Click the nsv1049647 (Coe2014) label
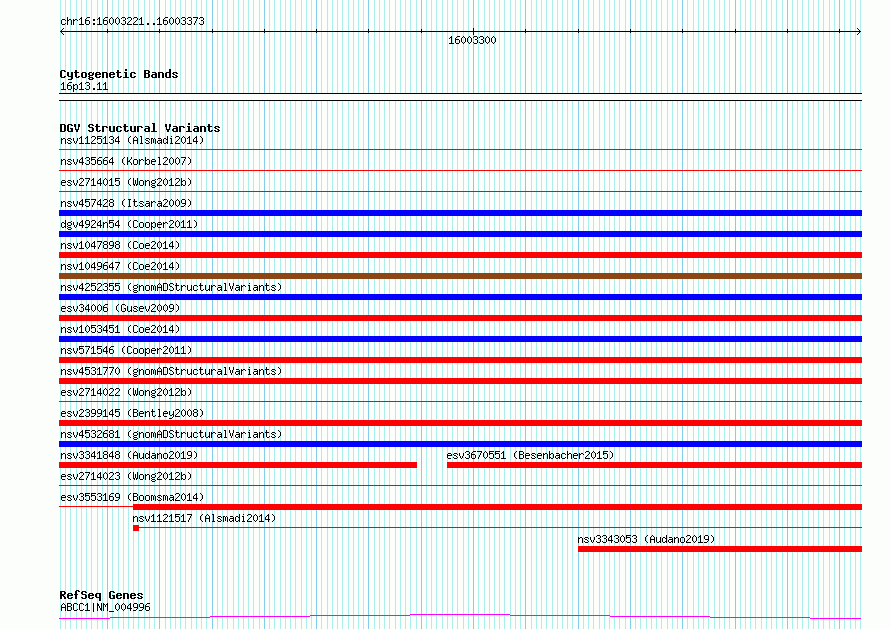 [120, 266]
